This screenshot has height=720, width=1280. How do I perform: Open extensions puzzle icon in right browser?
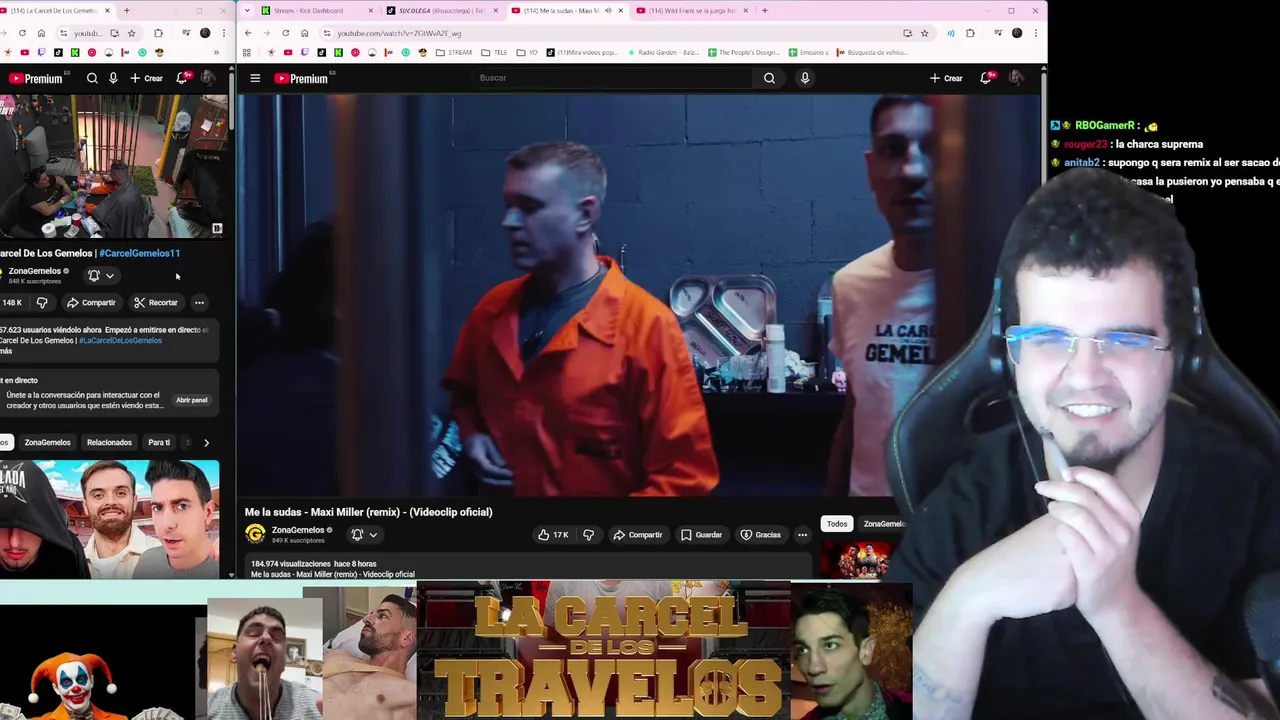click(970, 33)
